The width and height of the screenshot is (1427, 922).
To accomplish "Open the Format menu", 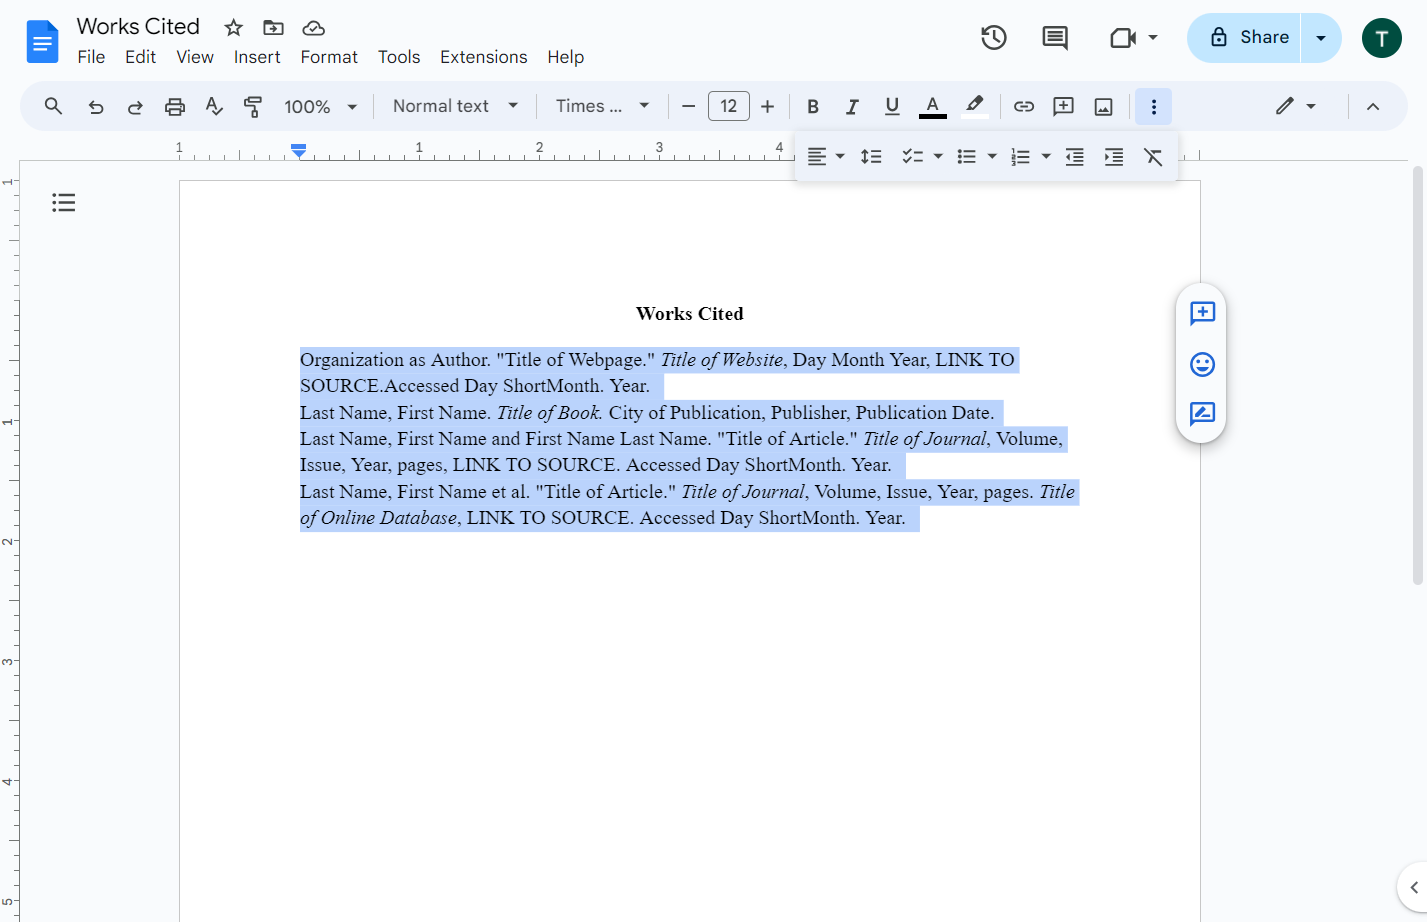I will tap(329, 57).
